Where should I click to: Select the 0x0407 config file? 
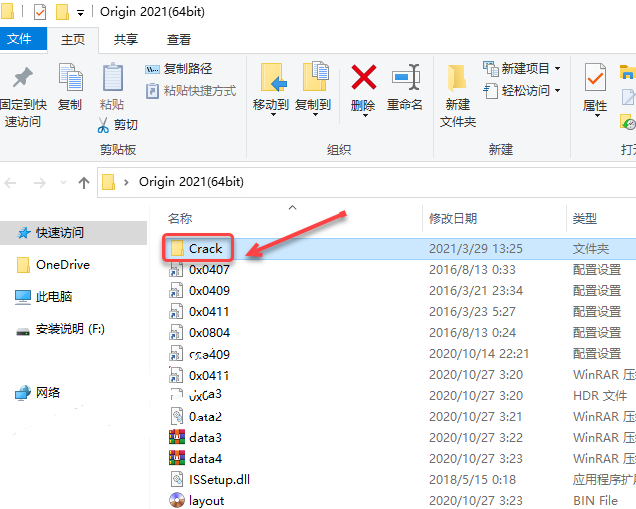point(209,269)
